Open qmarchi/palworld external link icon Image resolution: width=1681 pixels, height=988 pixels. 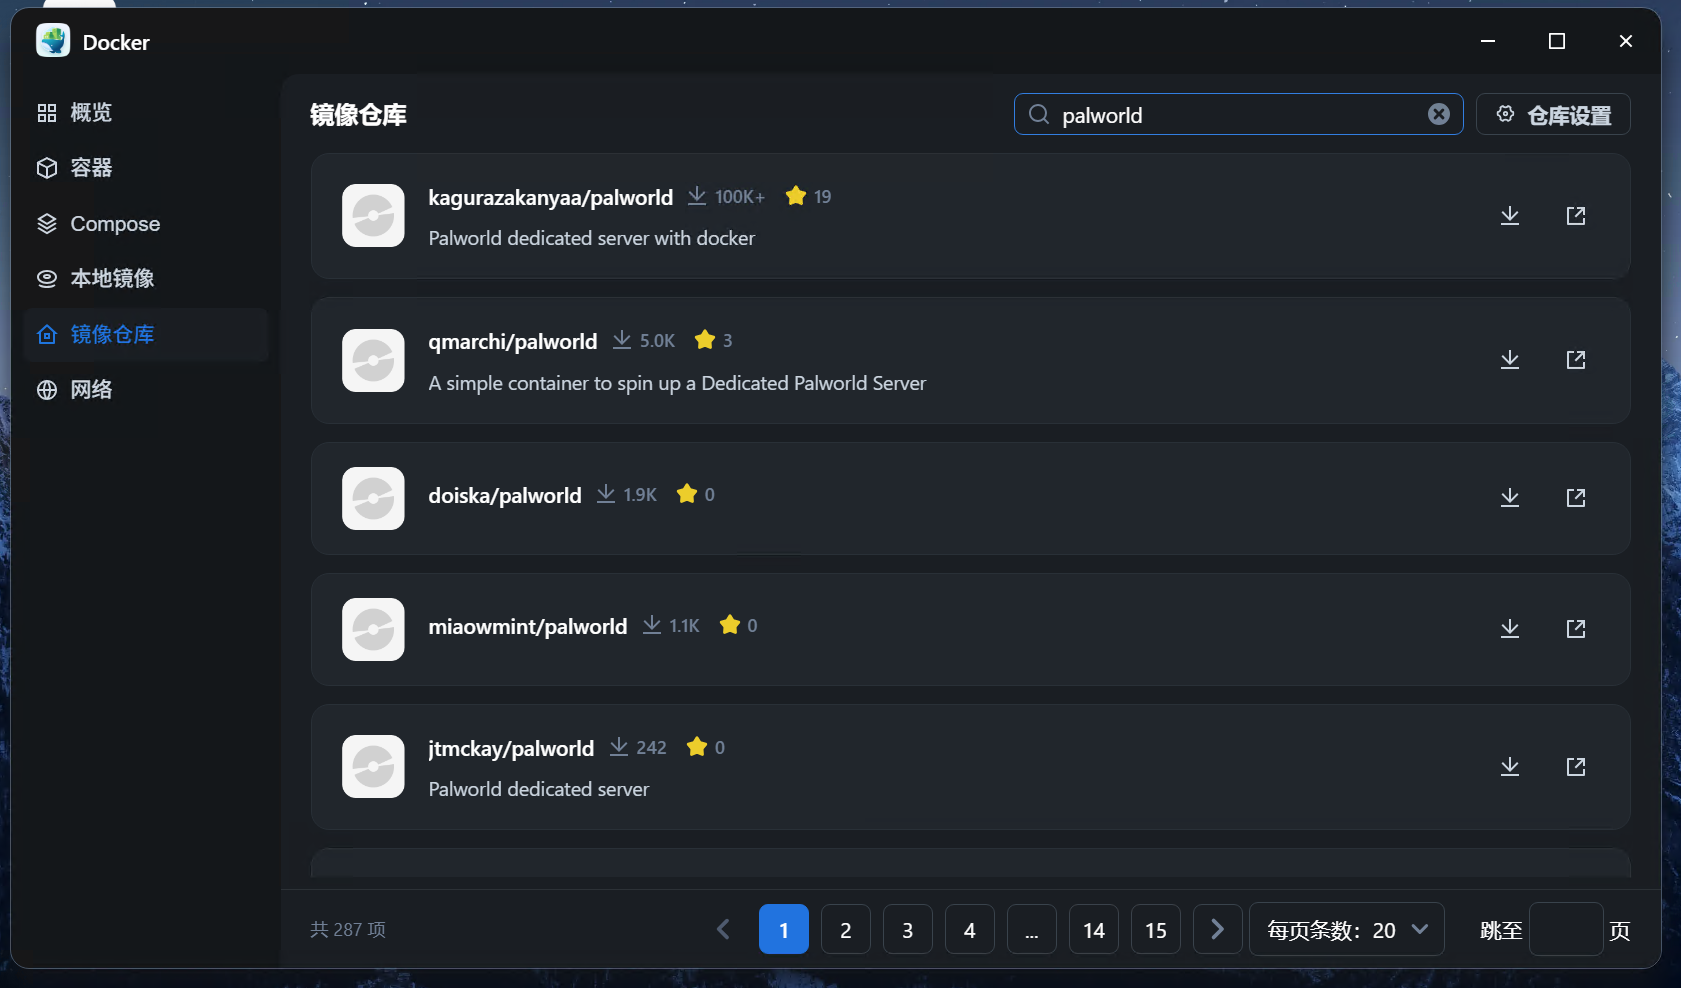pyautogui.click(x=1576, y=360)
